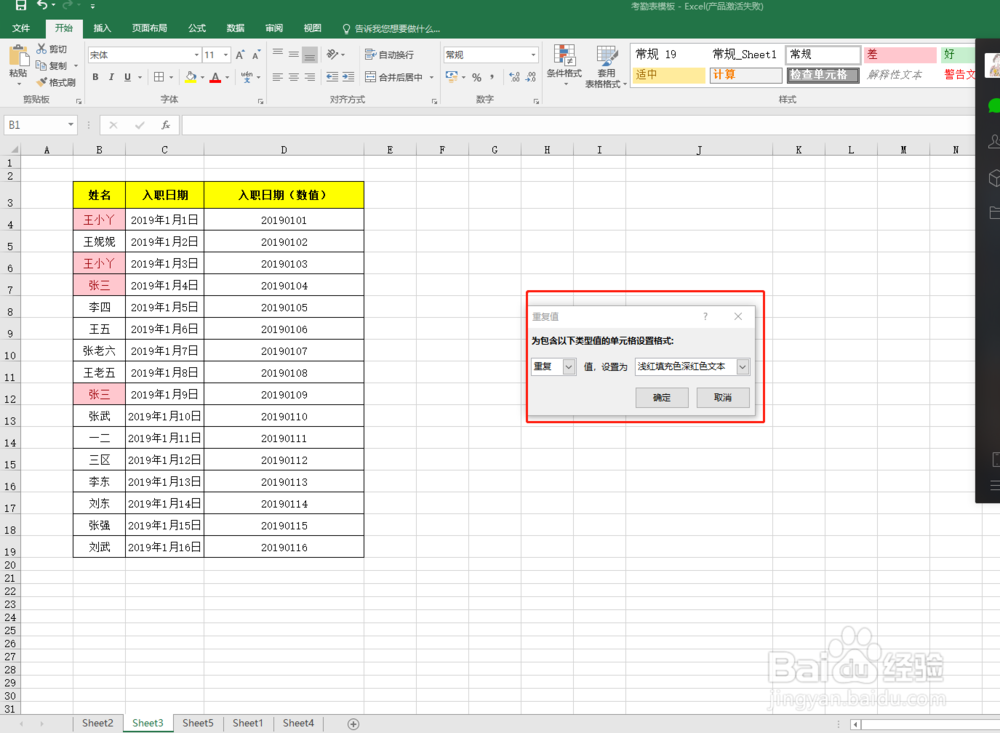Open Format as Table gallery
The height and width of the screenshot is (733, 1000).
coord(607,66)
